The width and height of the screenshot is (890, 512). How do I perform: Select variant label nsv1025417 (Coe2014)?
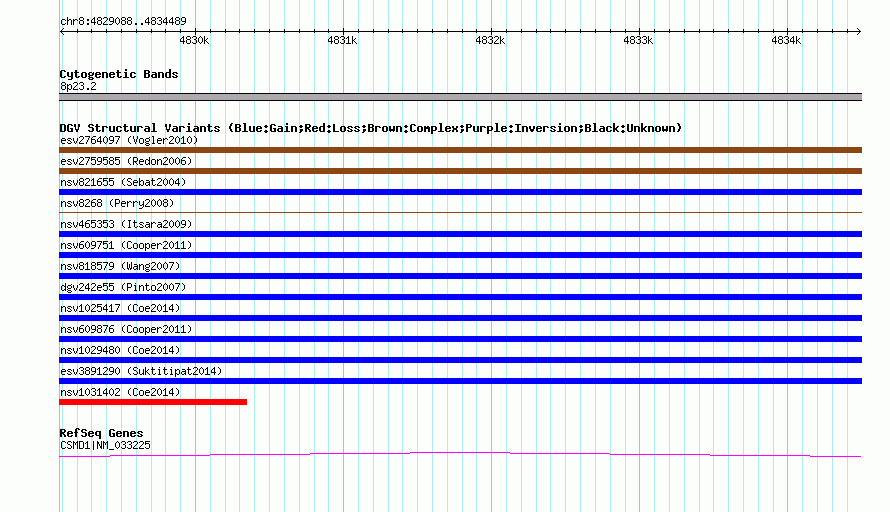120,308
